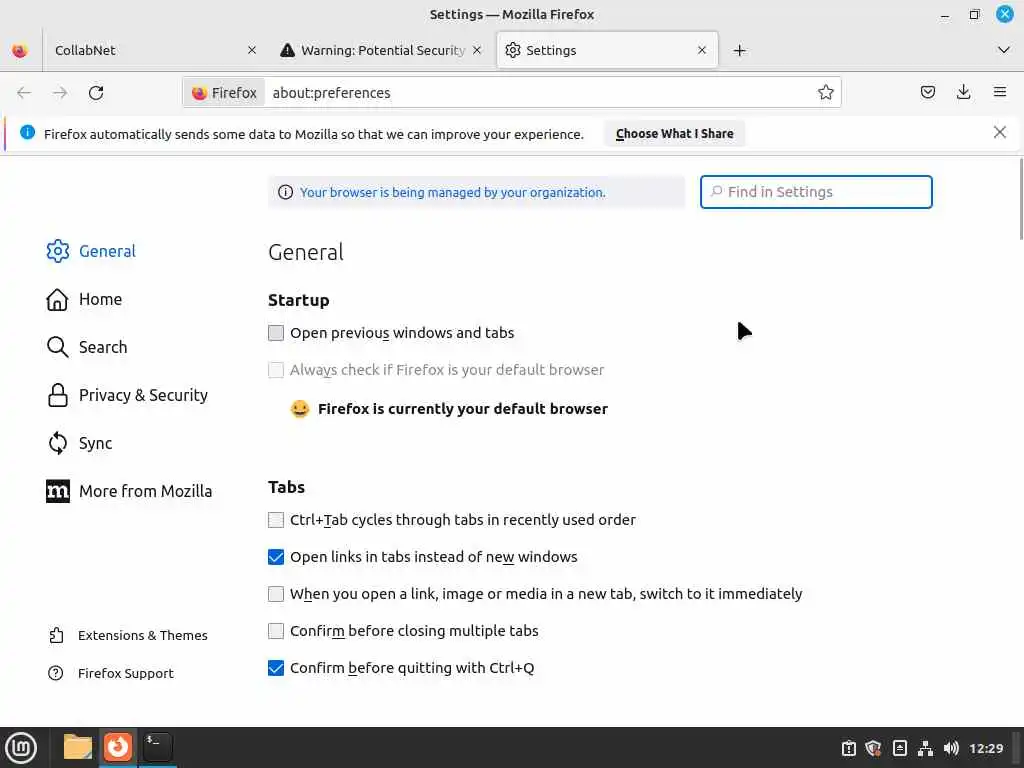Open Extensions & Themes link
1024x768 pixels.
(x=129, y=635)
